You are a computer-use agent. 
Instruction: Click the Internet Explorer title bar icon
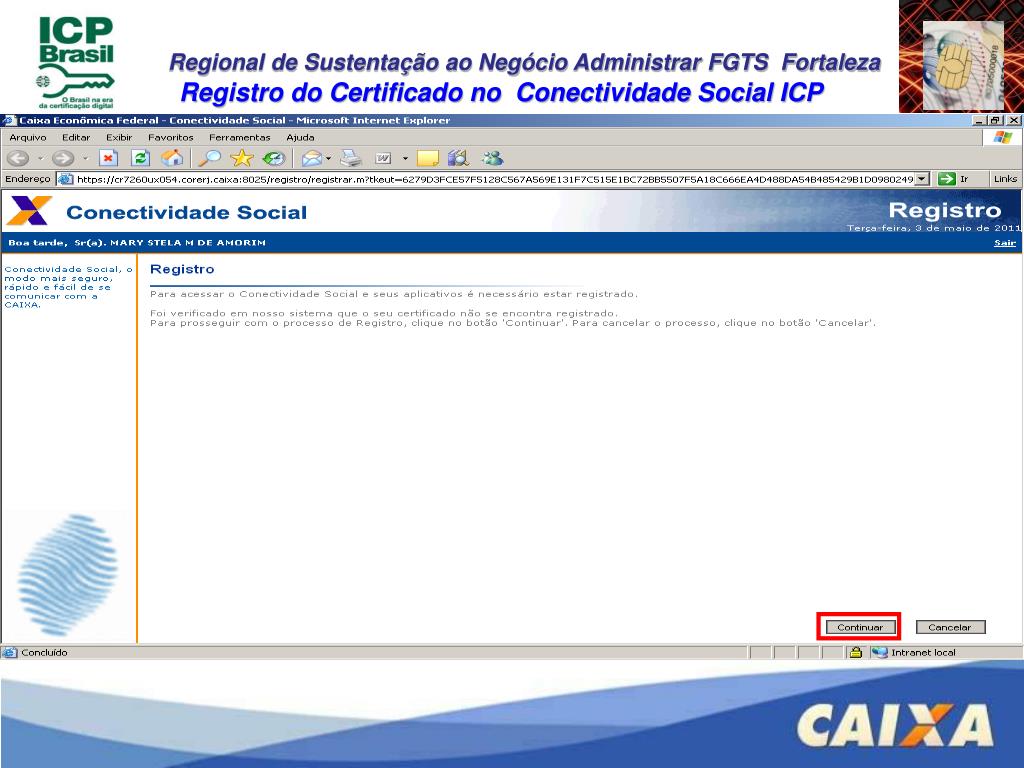(x=8, y=120)
